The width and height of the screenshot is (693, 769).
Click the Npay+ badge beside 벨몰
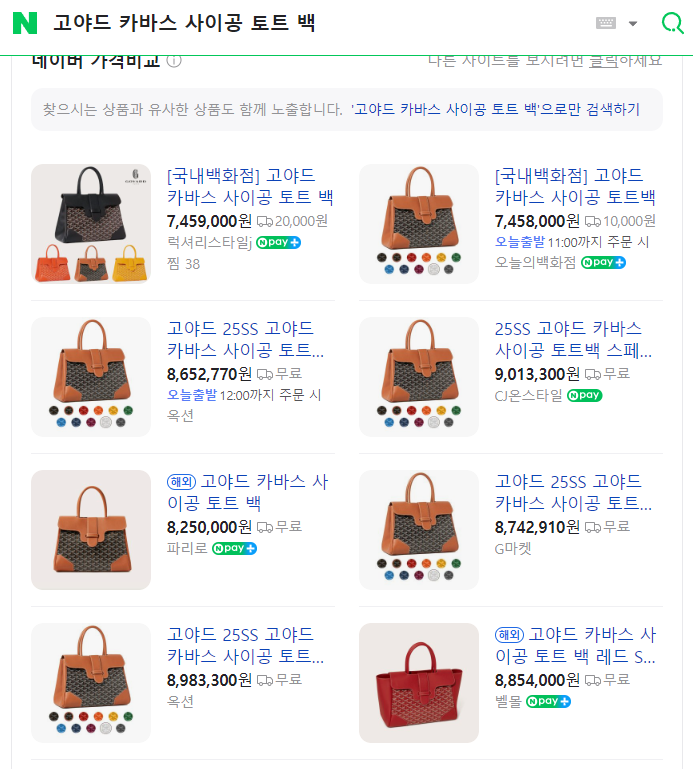coord(548,701)
